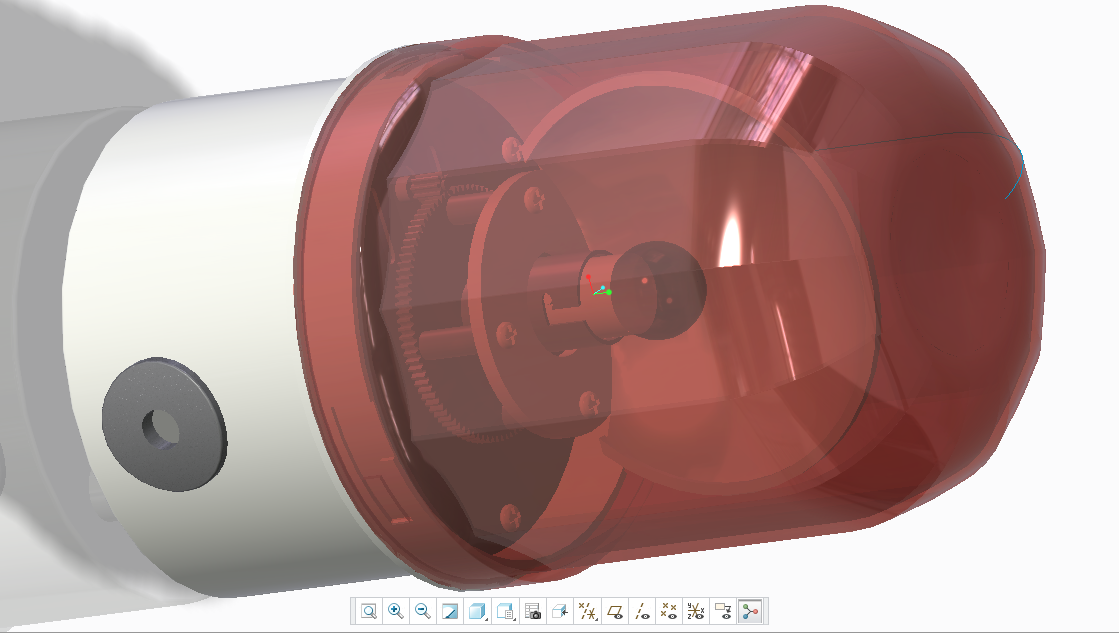Open the Datum Display Filters dropdown
The height and width of the screenshot is (633, 1119).
click(587, 612)
